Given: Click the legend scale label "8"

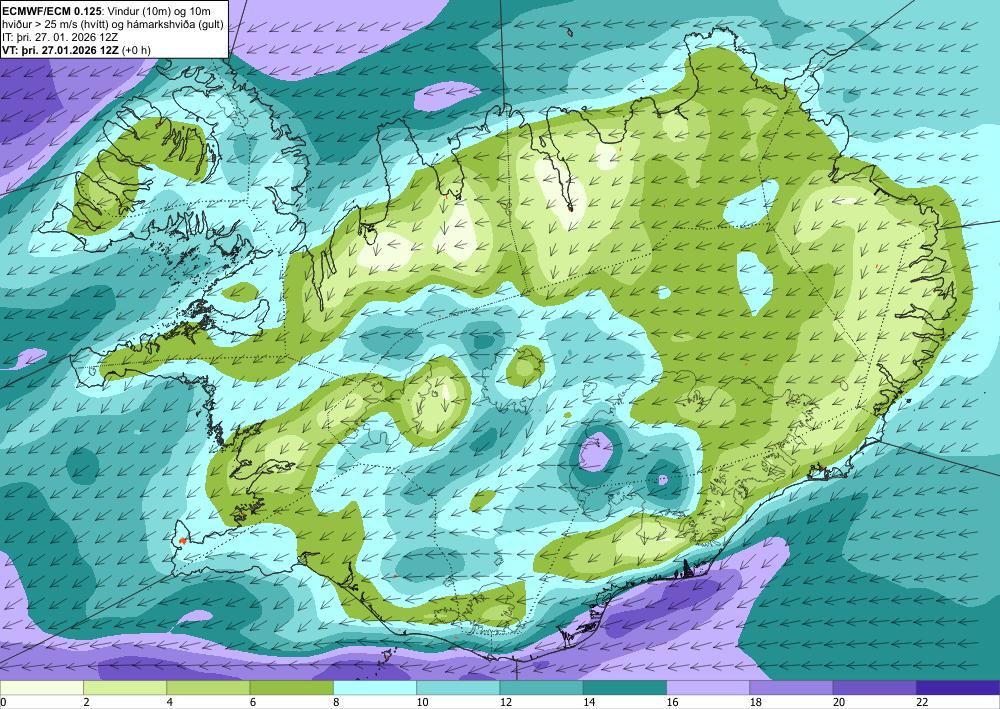Looking at the screenshot, I should click(336, 702).
